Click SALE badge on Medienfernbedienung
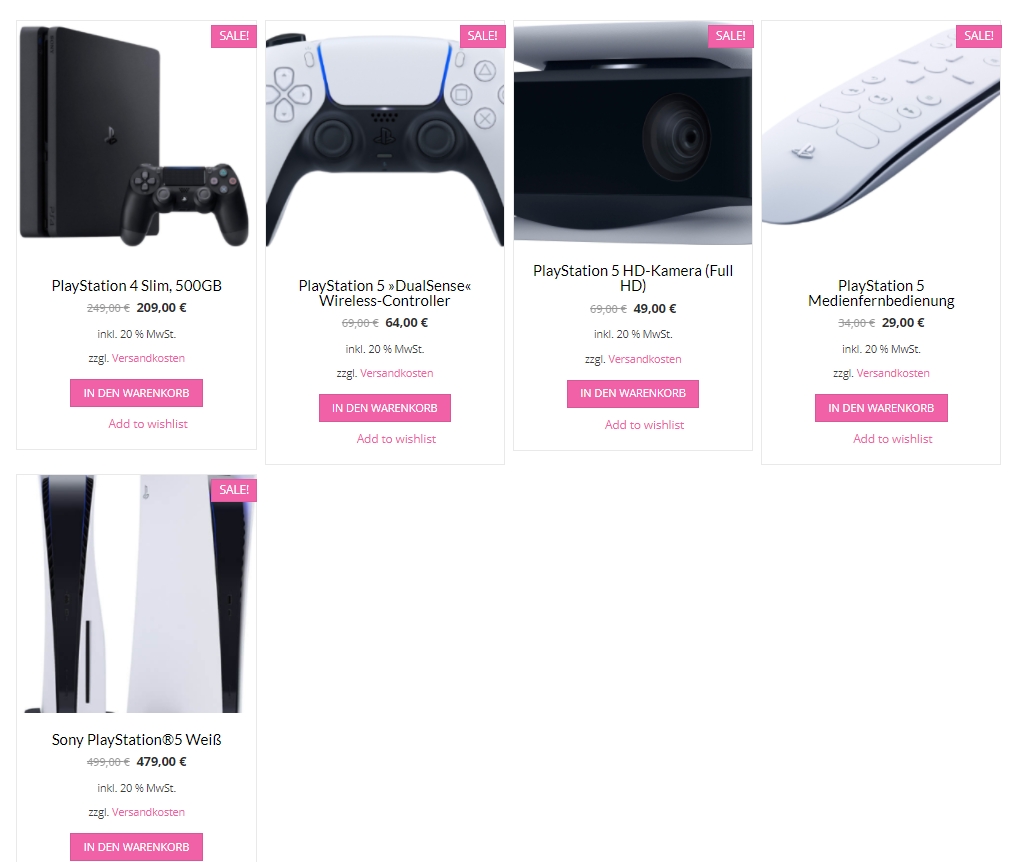This screenshot has height=862, width=1018. (x=978, y=36)
